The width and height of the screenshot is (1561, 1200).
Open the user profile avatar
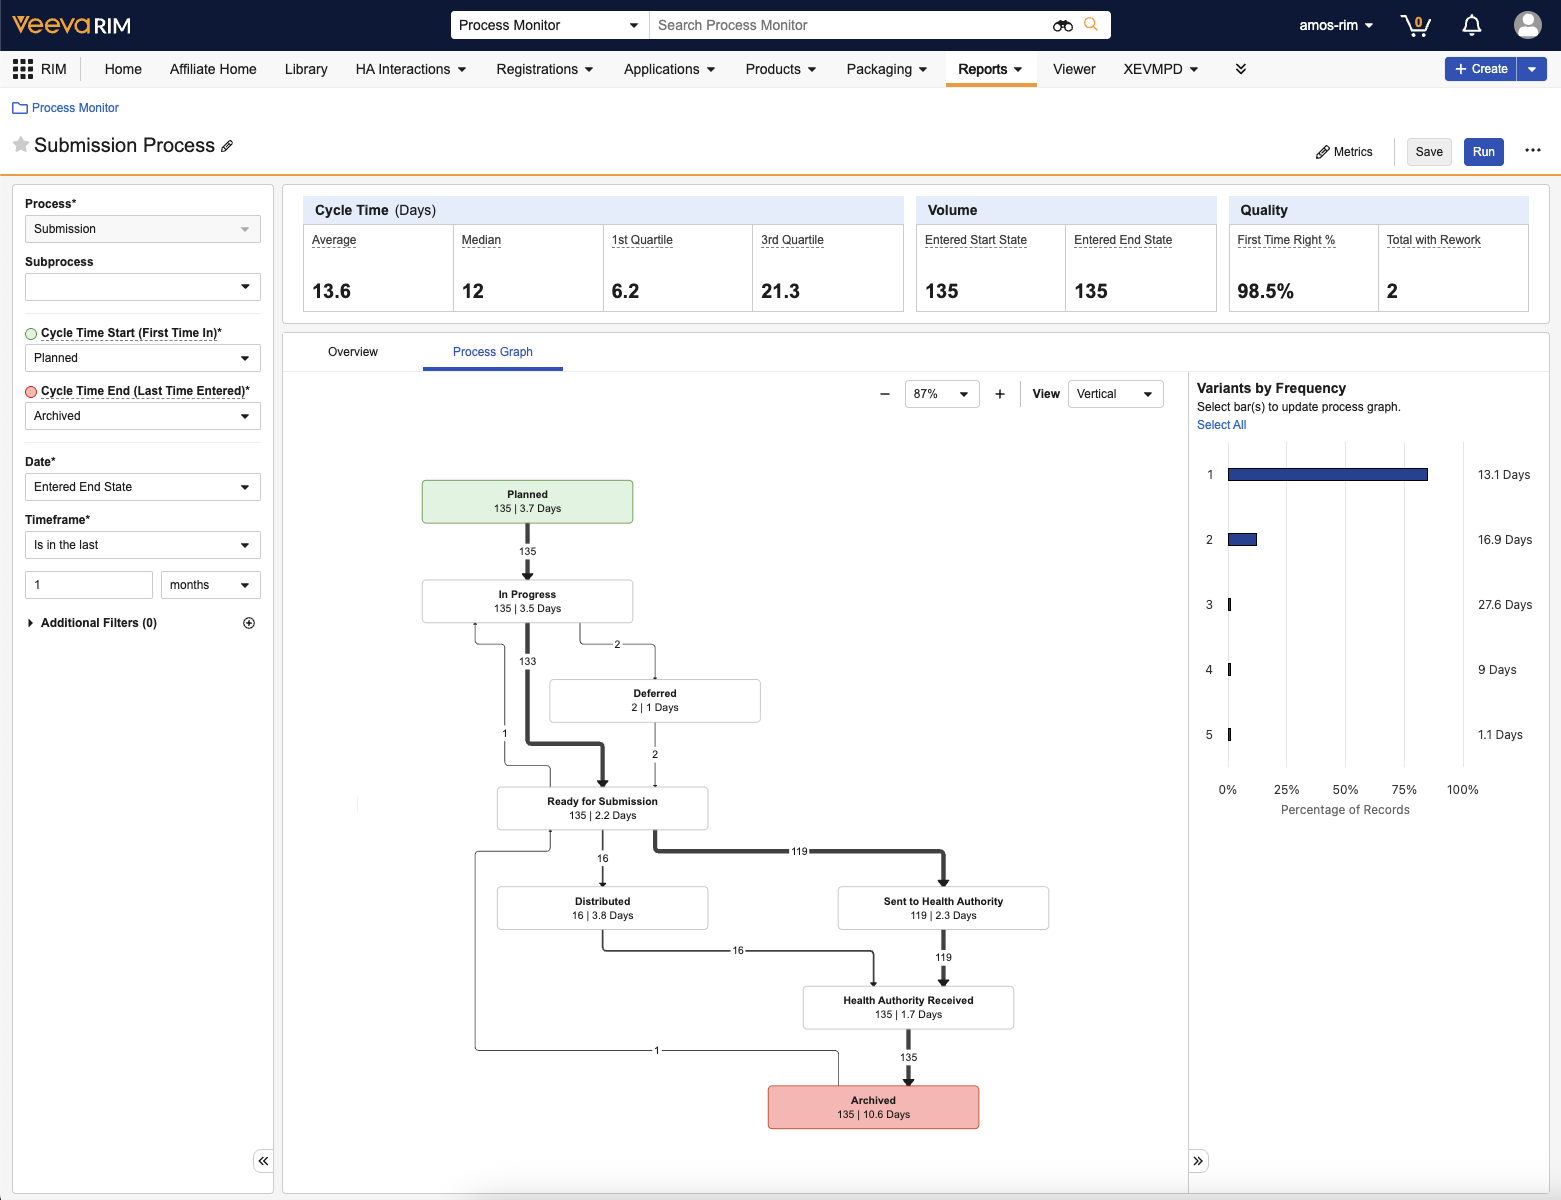click(1527, 25)
